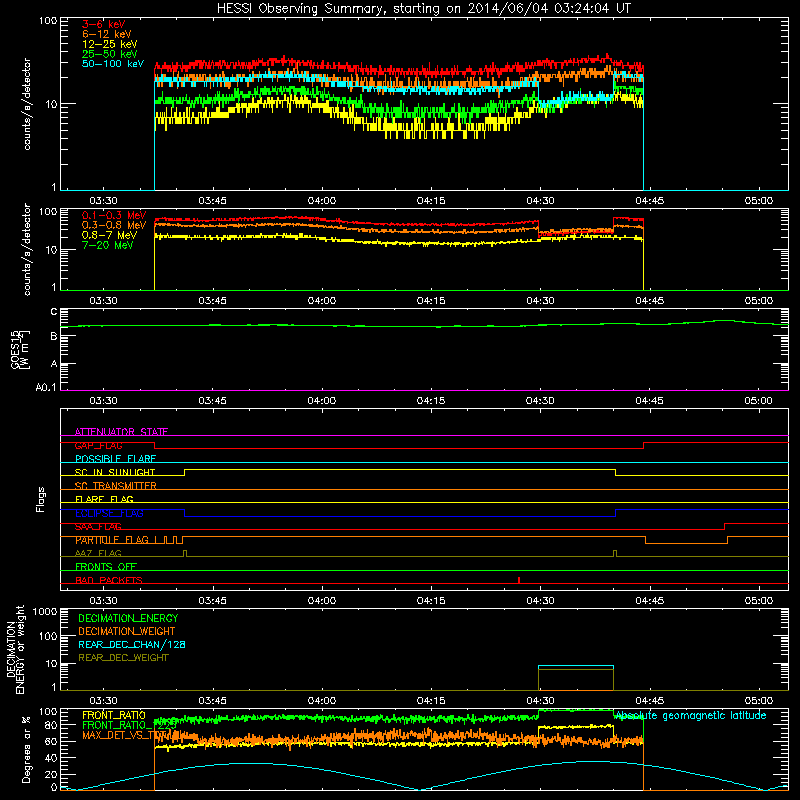Viewport: 800px width, 800px height.
Task: Select the green 25-50 keV legend label
Action: 110,54
